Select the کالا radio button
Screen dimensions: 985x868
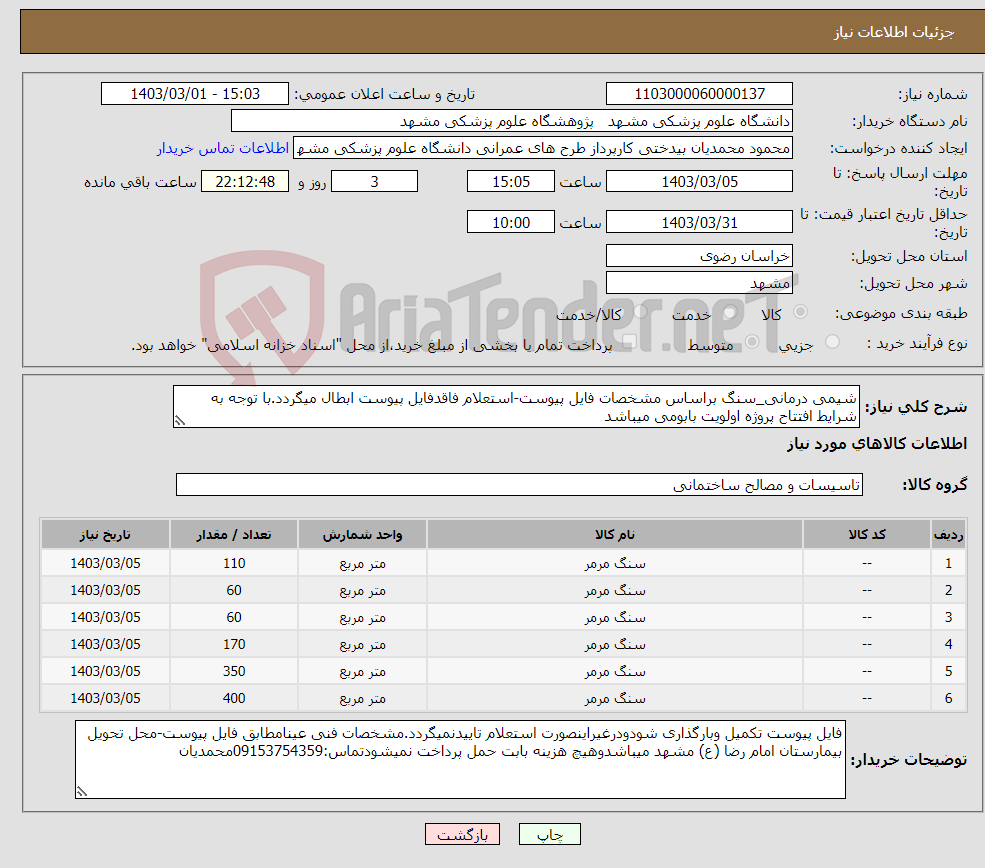(x=800, y=312)
